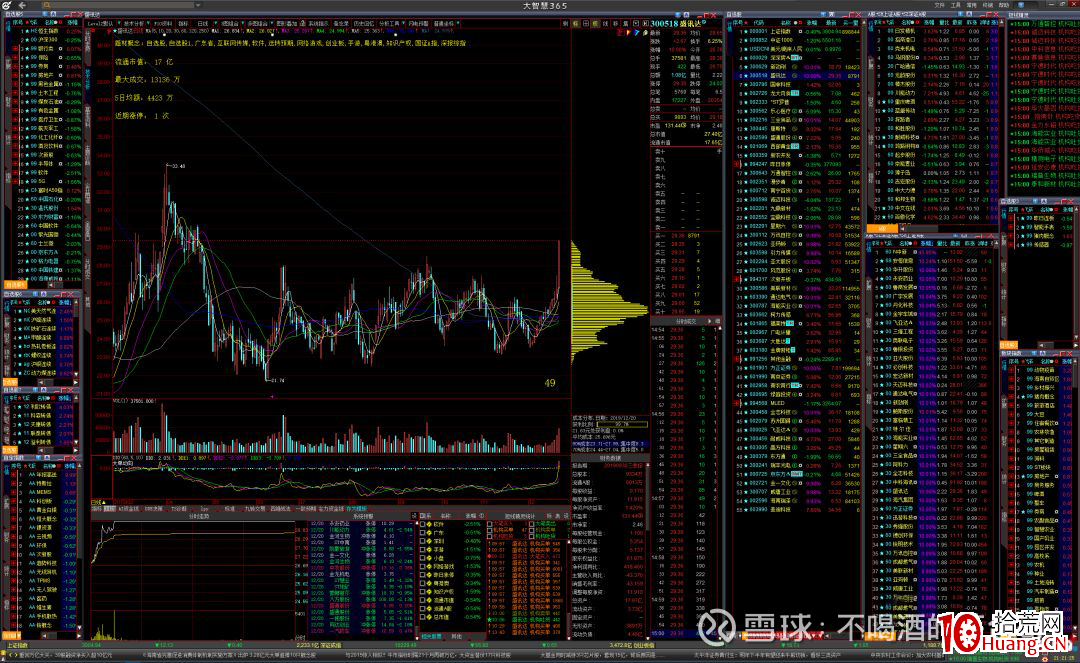Toggle the 大笔卖出 filter checkbox
The height and width of the screenshot is (663, 1080).
click(532, 524)
